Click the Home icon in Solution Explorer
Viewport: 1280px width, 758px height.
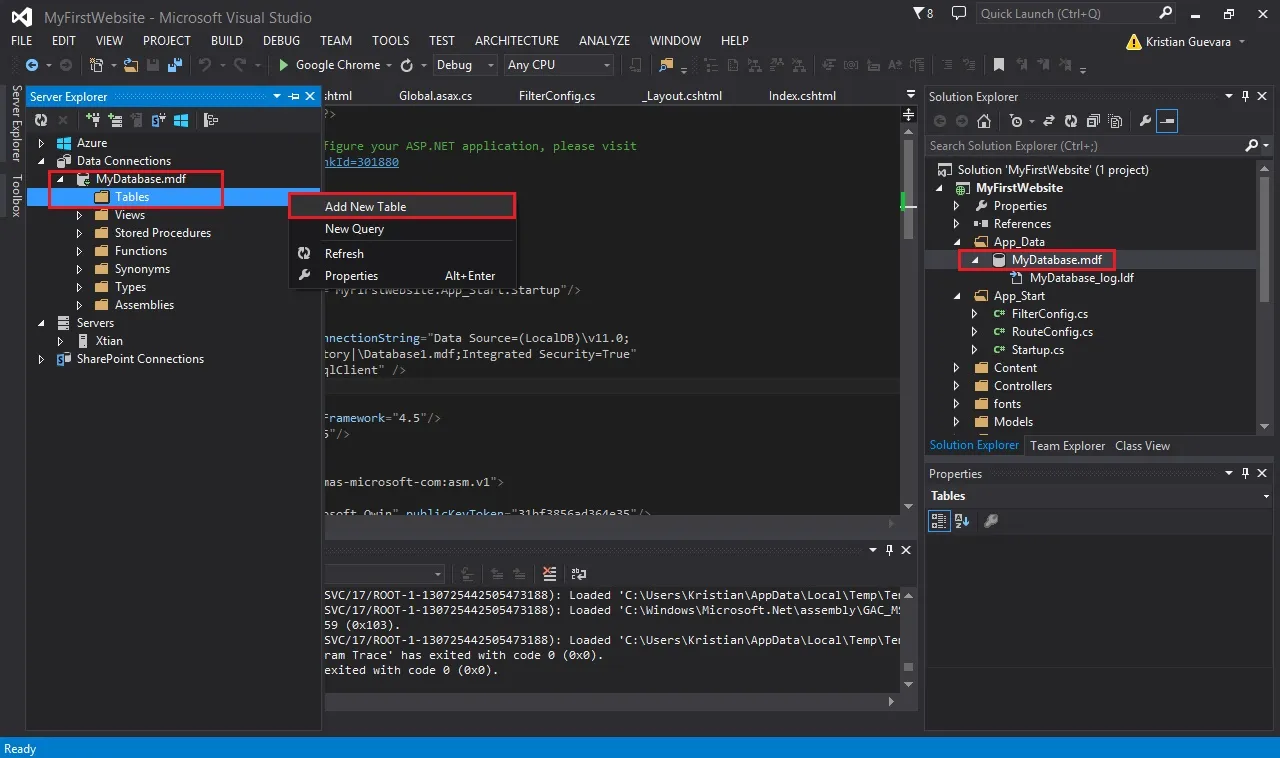point(984,121)
